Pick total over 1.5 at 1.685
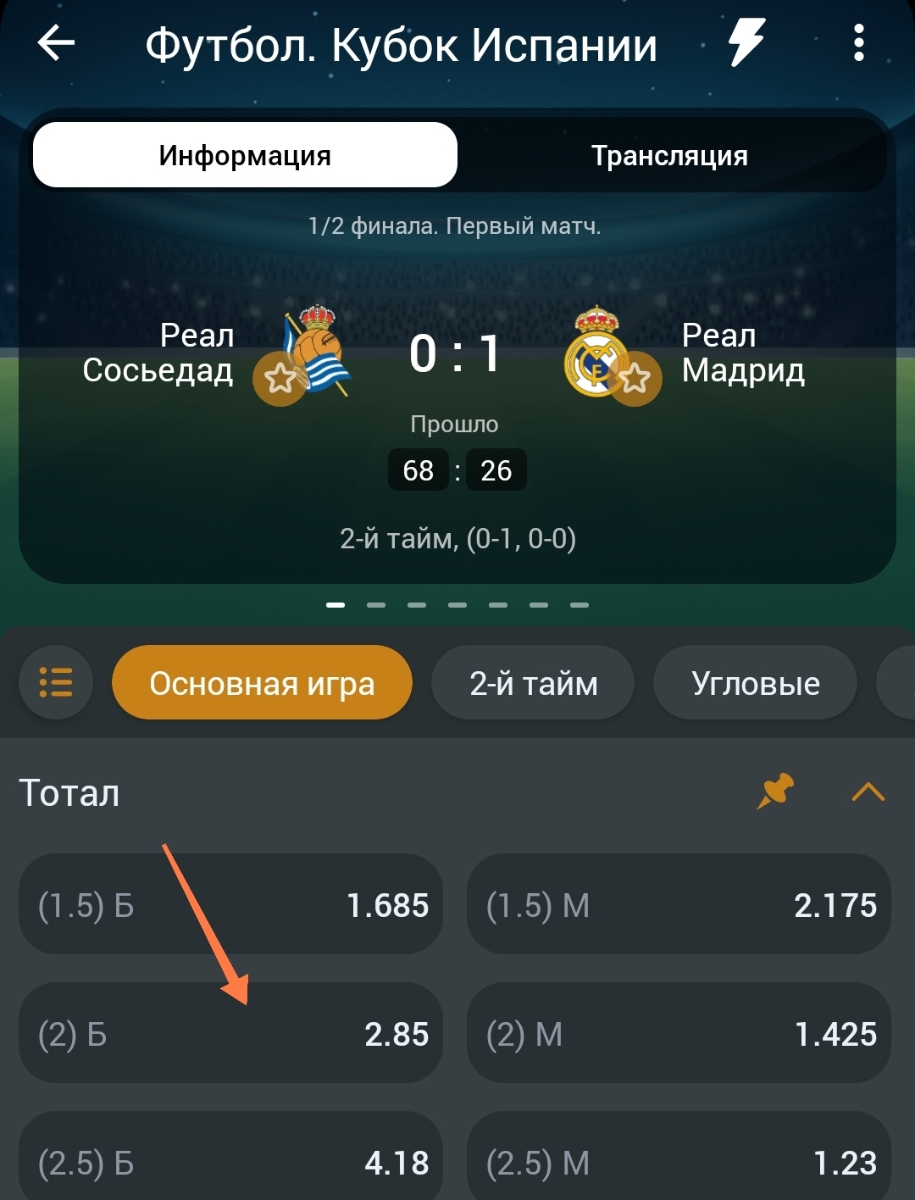Image resolution: width=915 pixels, height=1200 pixels. tap(231, 905)
